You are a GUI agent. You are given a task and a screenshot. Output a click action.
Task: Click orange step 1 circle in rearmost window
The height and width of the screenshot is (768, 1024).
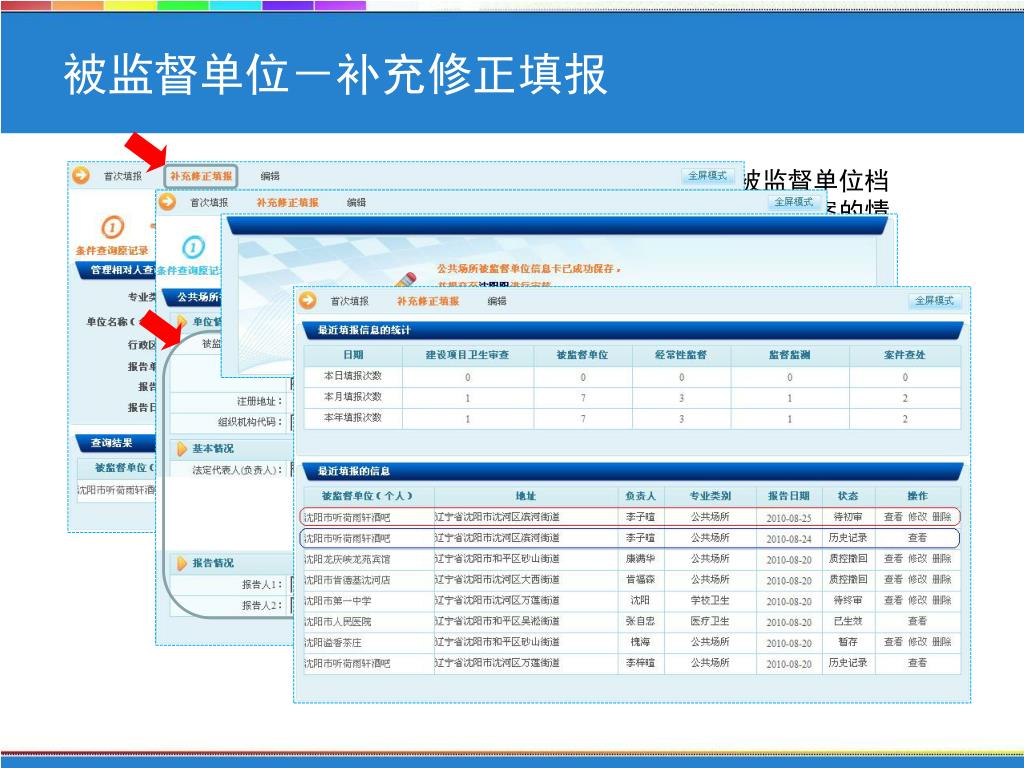112,227
